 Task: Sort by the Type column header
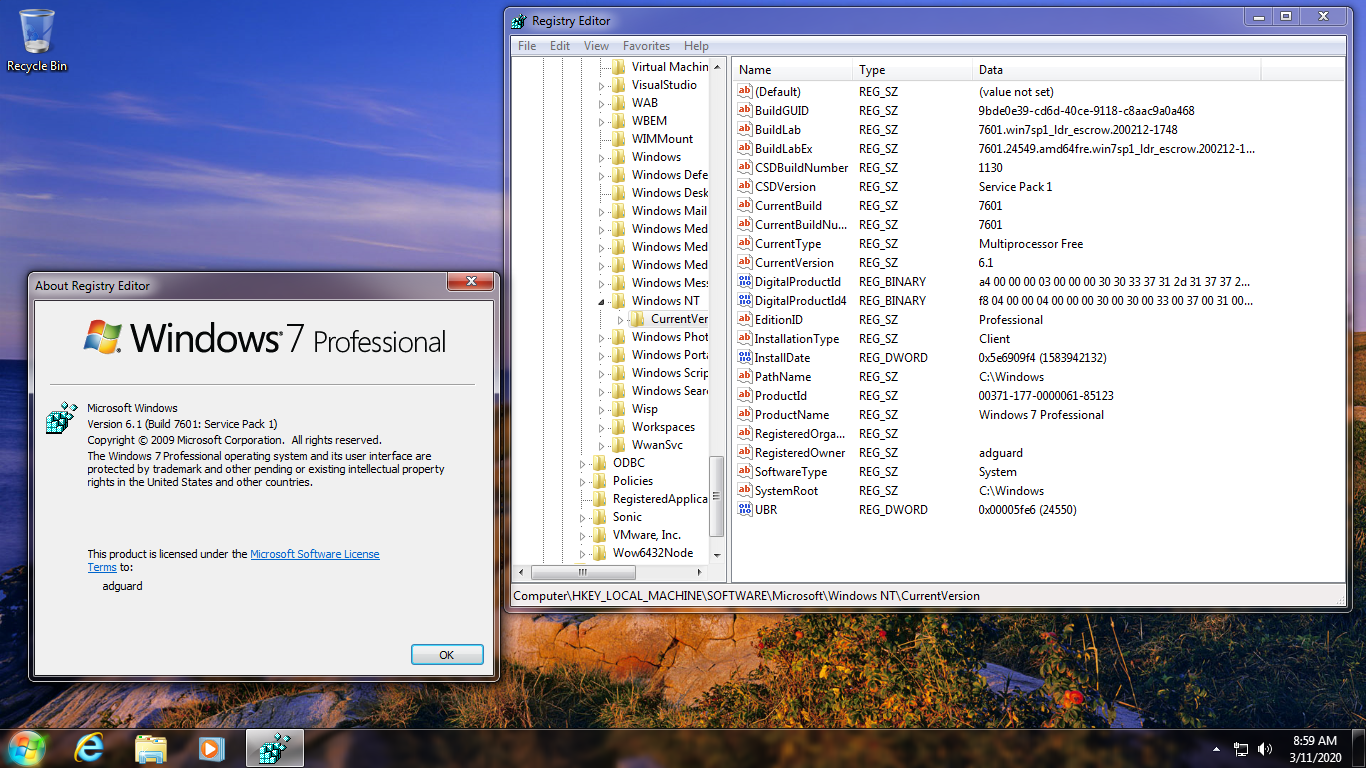point(913,70)
